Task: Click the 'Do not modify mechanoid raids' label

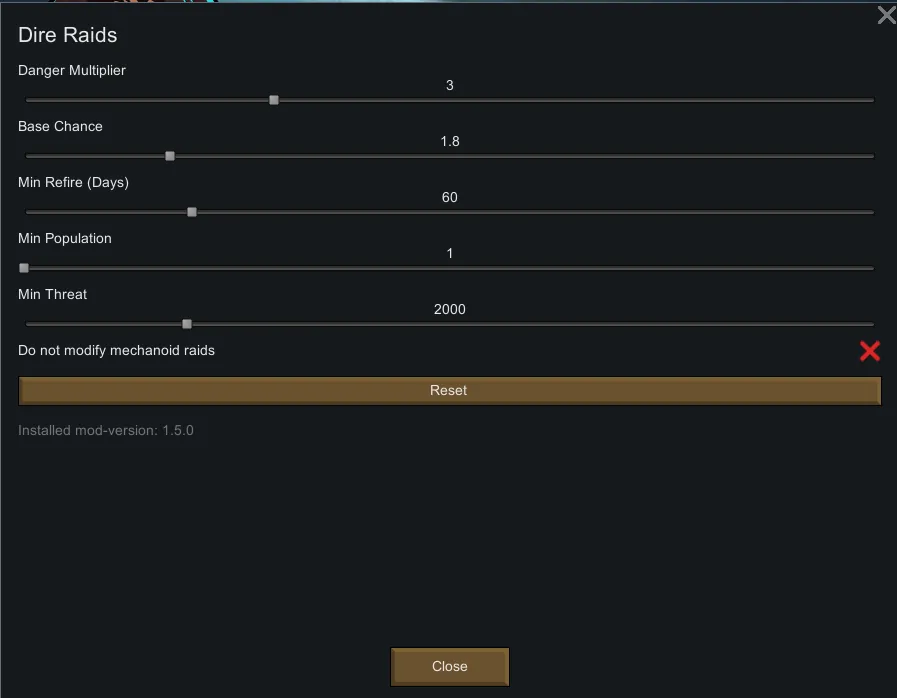Action: 116,351
